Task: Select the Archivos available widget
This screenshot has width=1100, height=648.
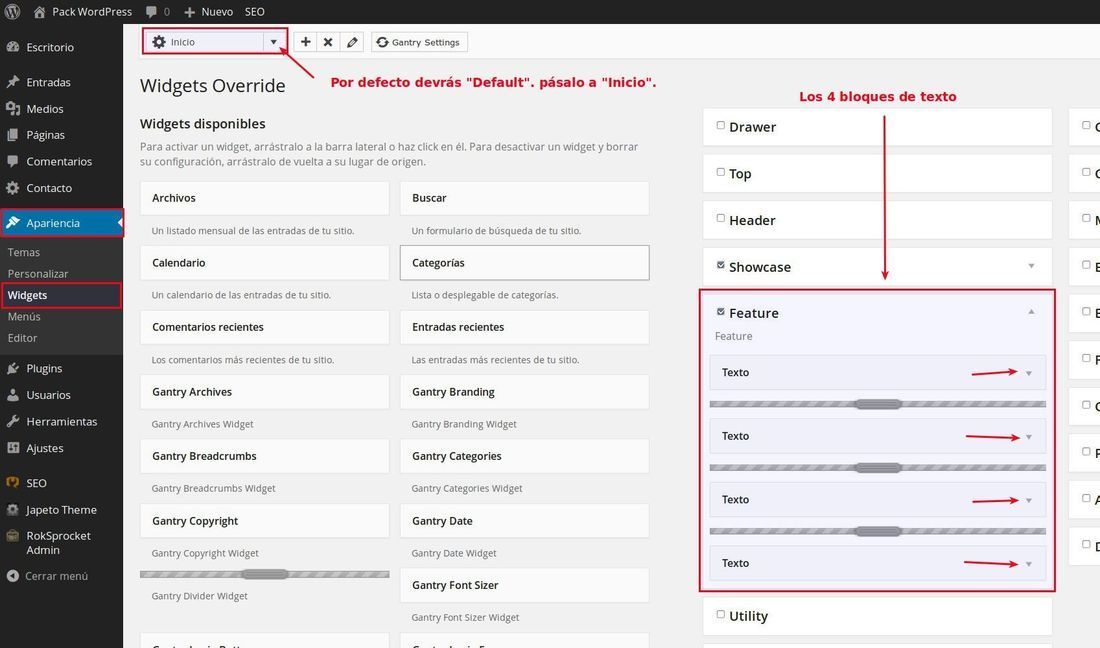Action: click(x=264, y=198)
